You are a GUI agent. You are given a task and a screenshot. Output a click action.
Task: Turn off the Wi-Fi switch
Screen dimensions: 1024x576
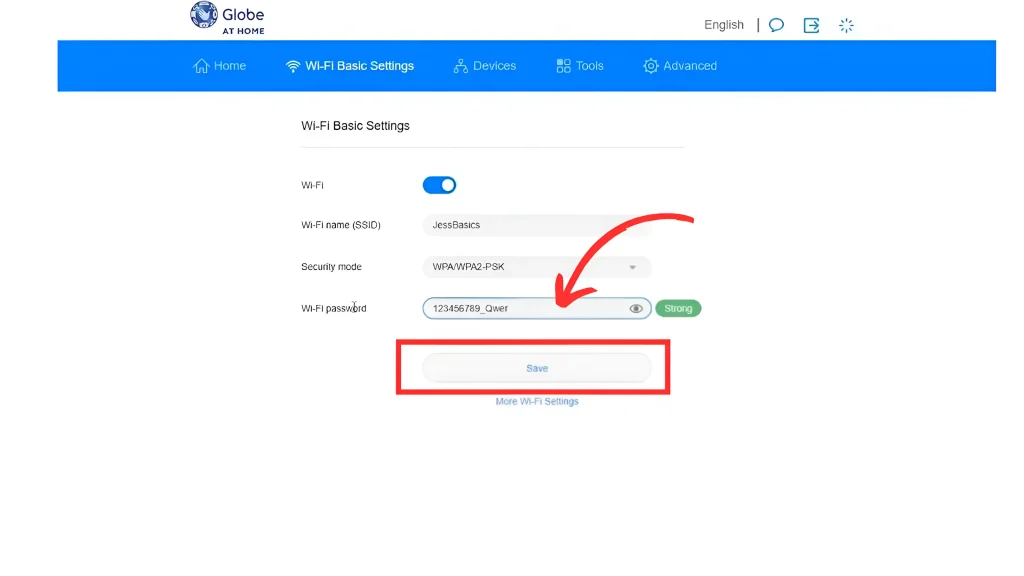439,185
